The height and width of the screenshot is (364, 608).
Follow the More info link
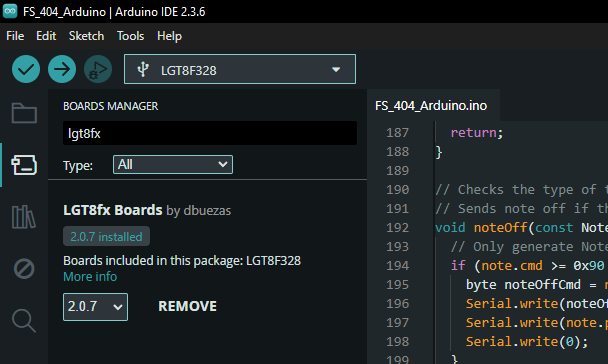pyautogui.click(x=90, y=277)
